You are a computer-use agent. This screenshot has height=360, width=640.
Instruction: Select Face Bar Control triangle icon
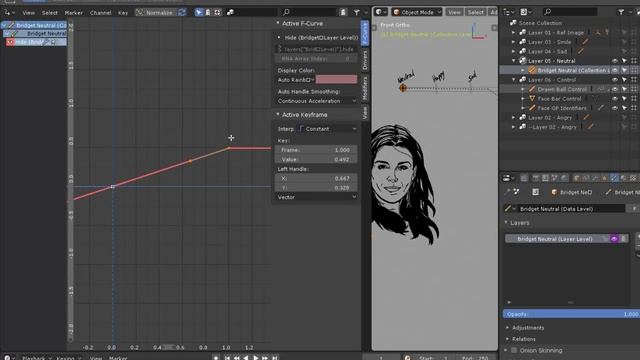532,99
